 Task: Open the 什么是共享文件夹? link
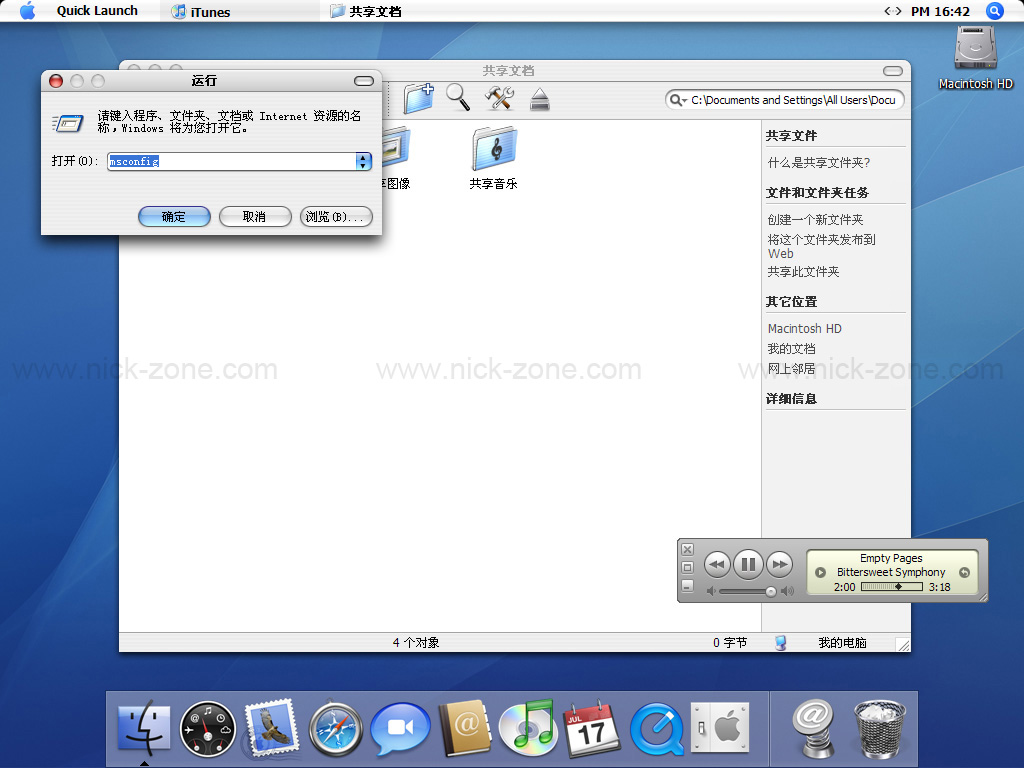coord(819,163)
